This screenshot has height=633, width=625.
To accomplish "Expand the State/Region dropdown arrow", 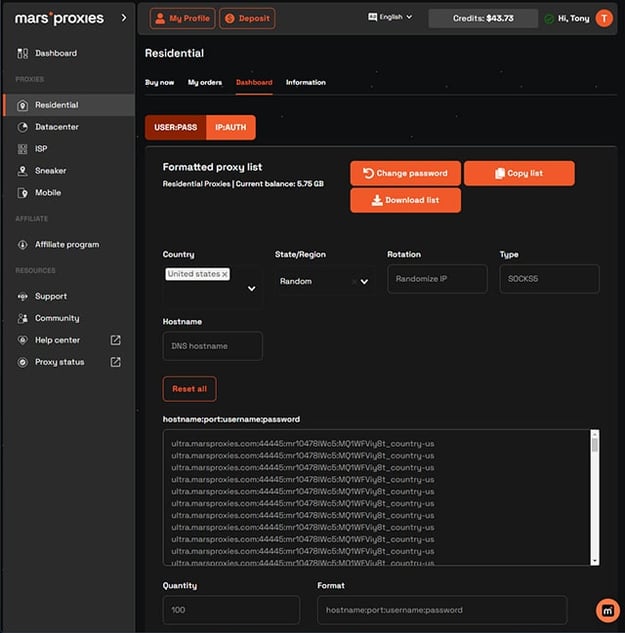I will (x=364, y=281).
